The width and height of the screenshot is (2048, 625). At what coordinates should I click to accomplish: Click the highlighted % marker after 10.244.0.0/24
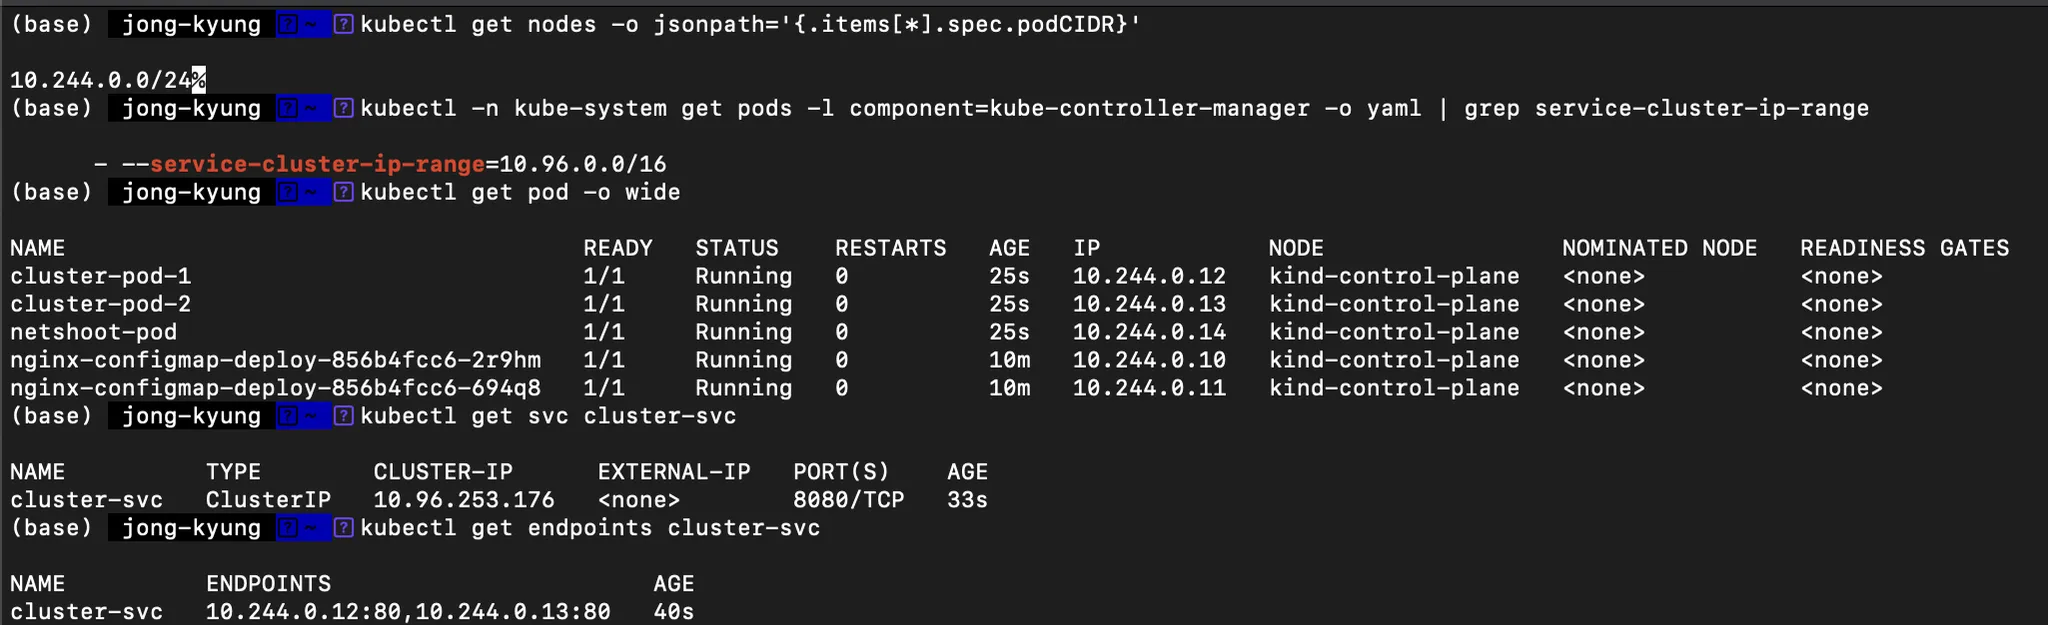coord(199,80)
